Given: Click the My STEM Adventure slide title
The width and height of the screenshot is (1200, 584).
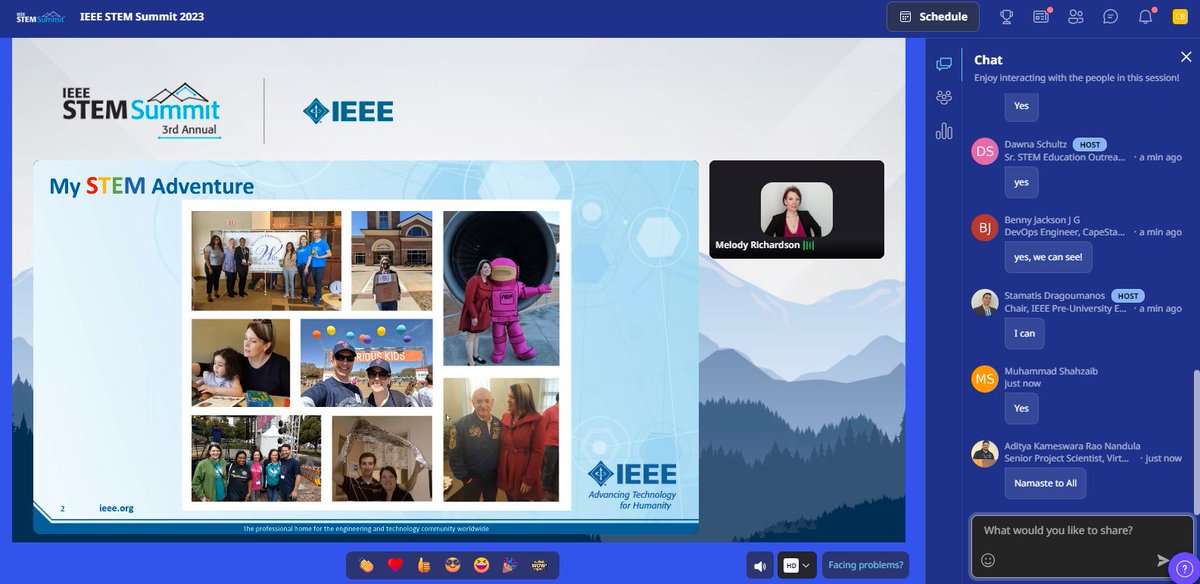Looking at the screenshot, I should click(x=151, y=186).
